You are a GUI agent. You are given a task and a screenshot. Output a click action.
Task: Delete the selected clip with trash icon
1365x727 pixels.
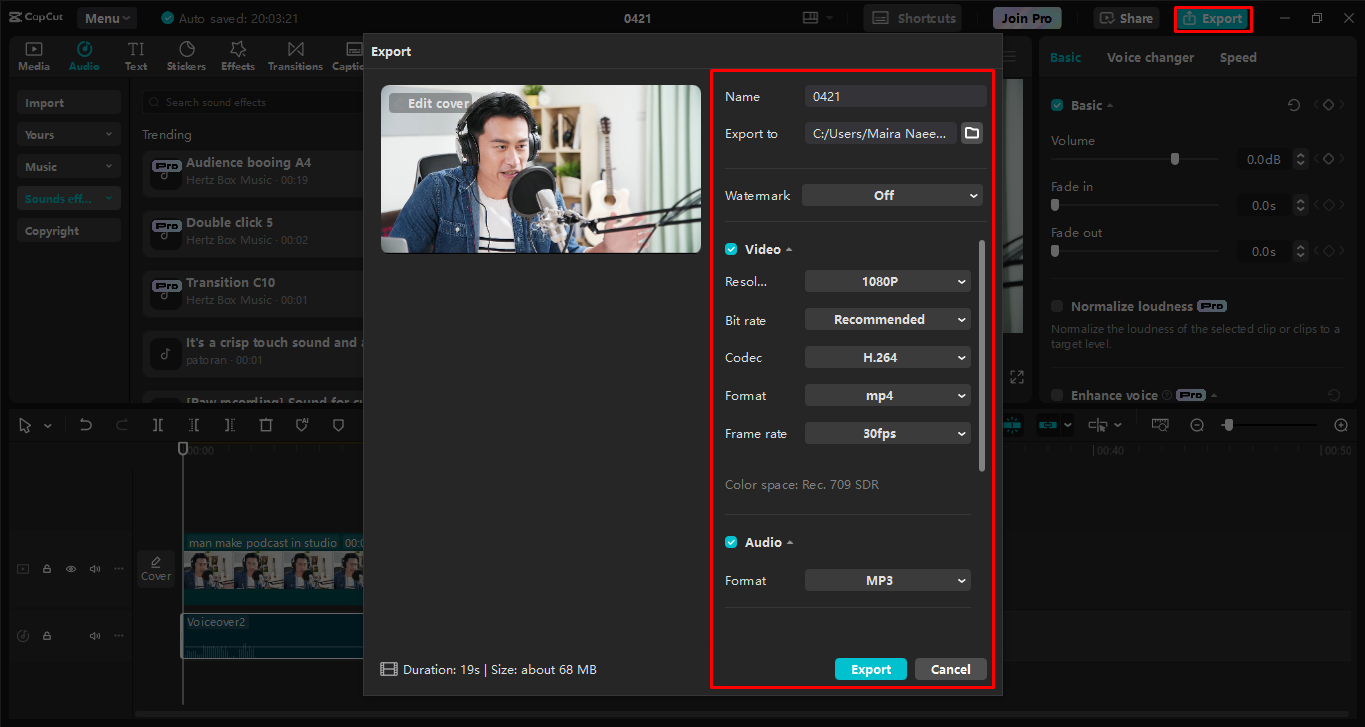[266, 425]
